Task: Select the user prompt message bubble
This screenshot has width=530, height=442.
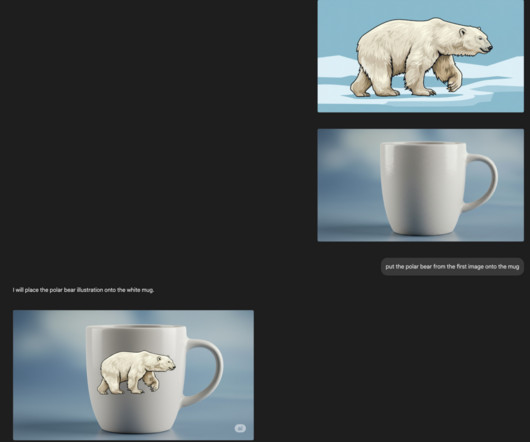Action: [452, 267]
